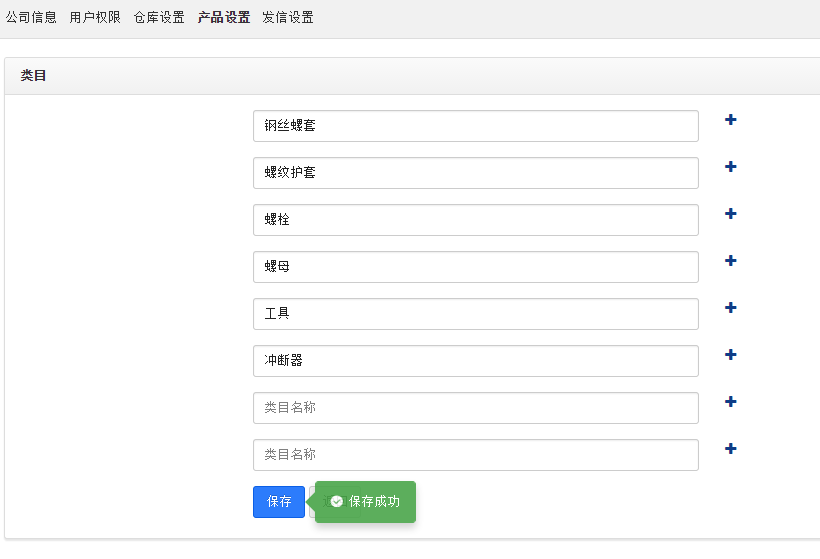Click plus icon beside 工具 field
Screen dimensions: 820x559
pos(731,307)
